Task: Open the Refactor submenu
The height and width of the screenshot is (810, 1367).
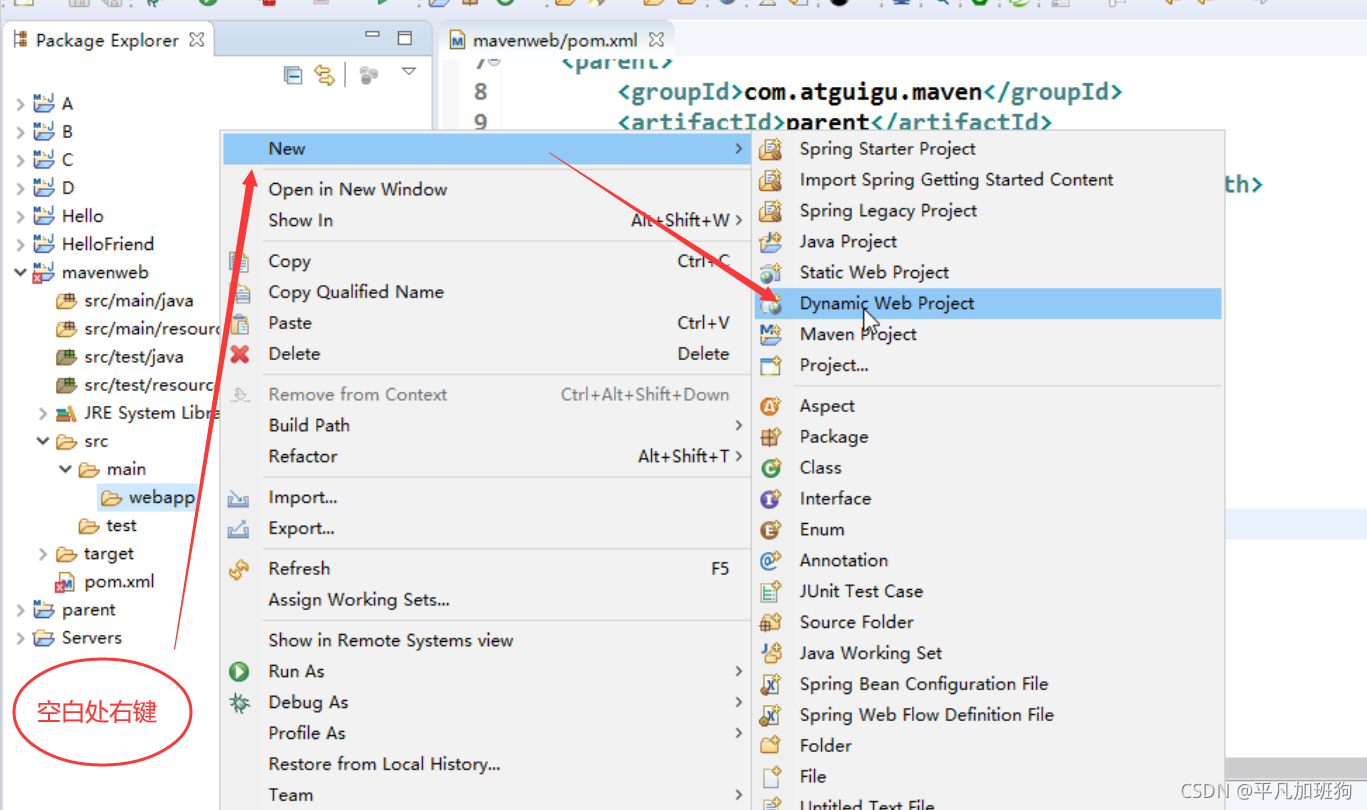Action: (x=485, y=456)
